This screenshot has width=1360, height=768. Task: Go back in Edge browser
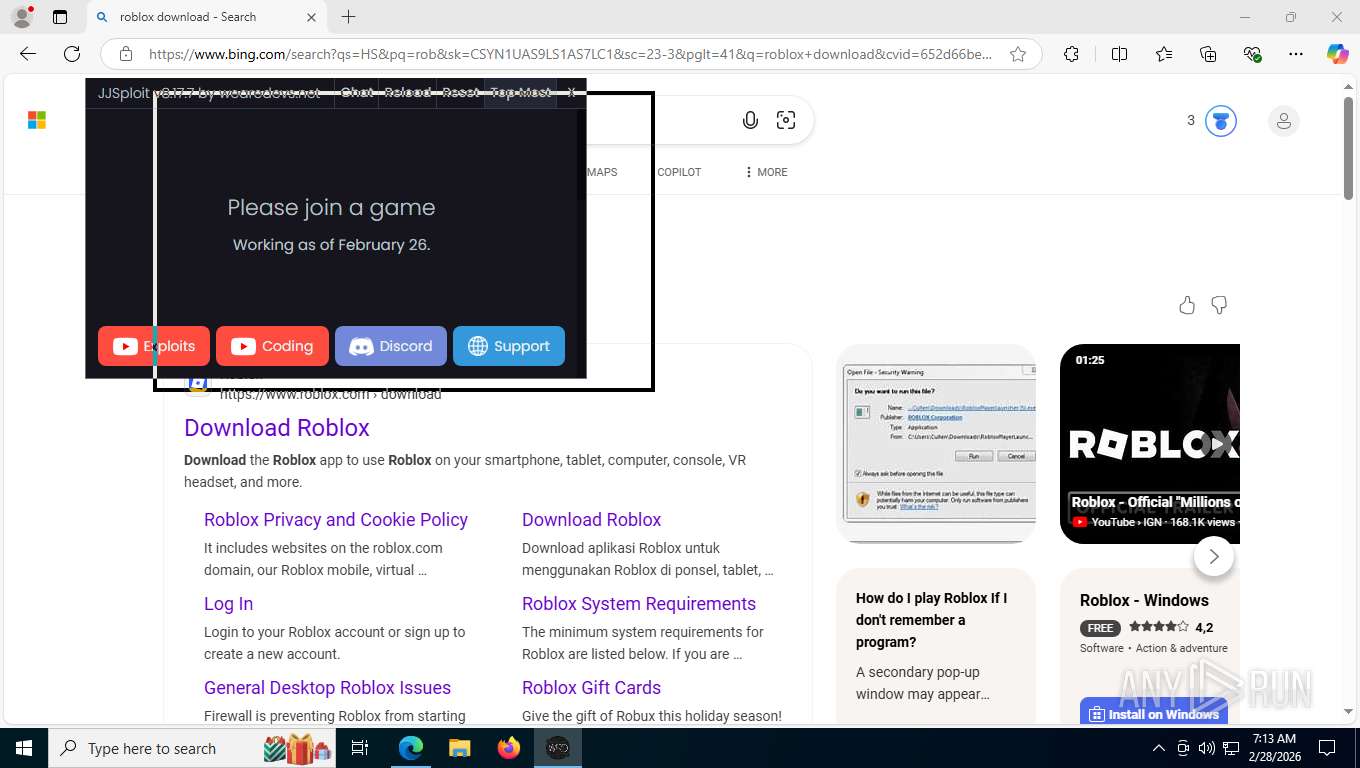pos(28,54)
